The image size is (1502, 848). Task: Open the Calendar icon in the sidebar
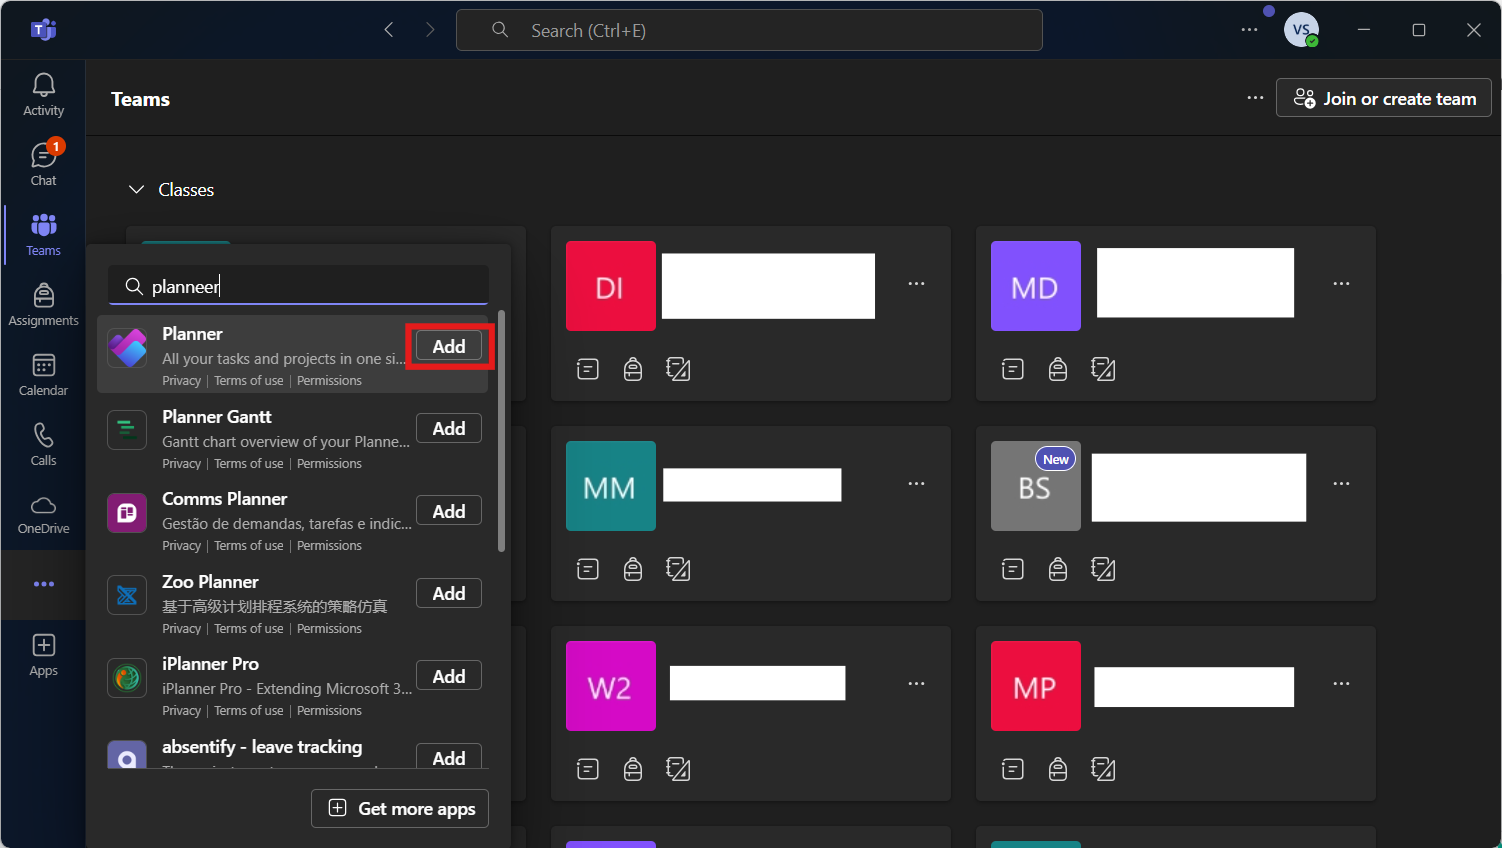click(x=43, y=374)
